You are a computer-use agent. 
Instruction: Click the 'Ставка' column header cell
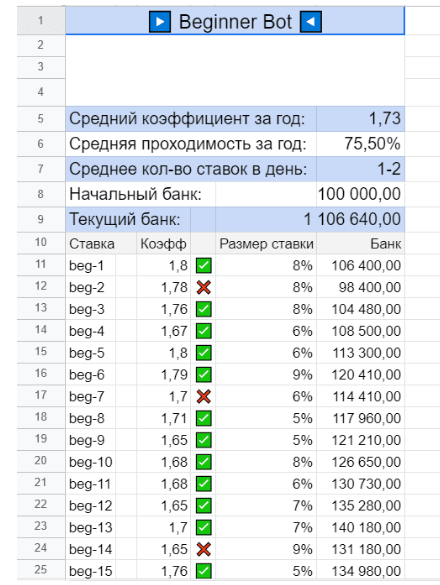coord(101,243)
